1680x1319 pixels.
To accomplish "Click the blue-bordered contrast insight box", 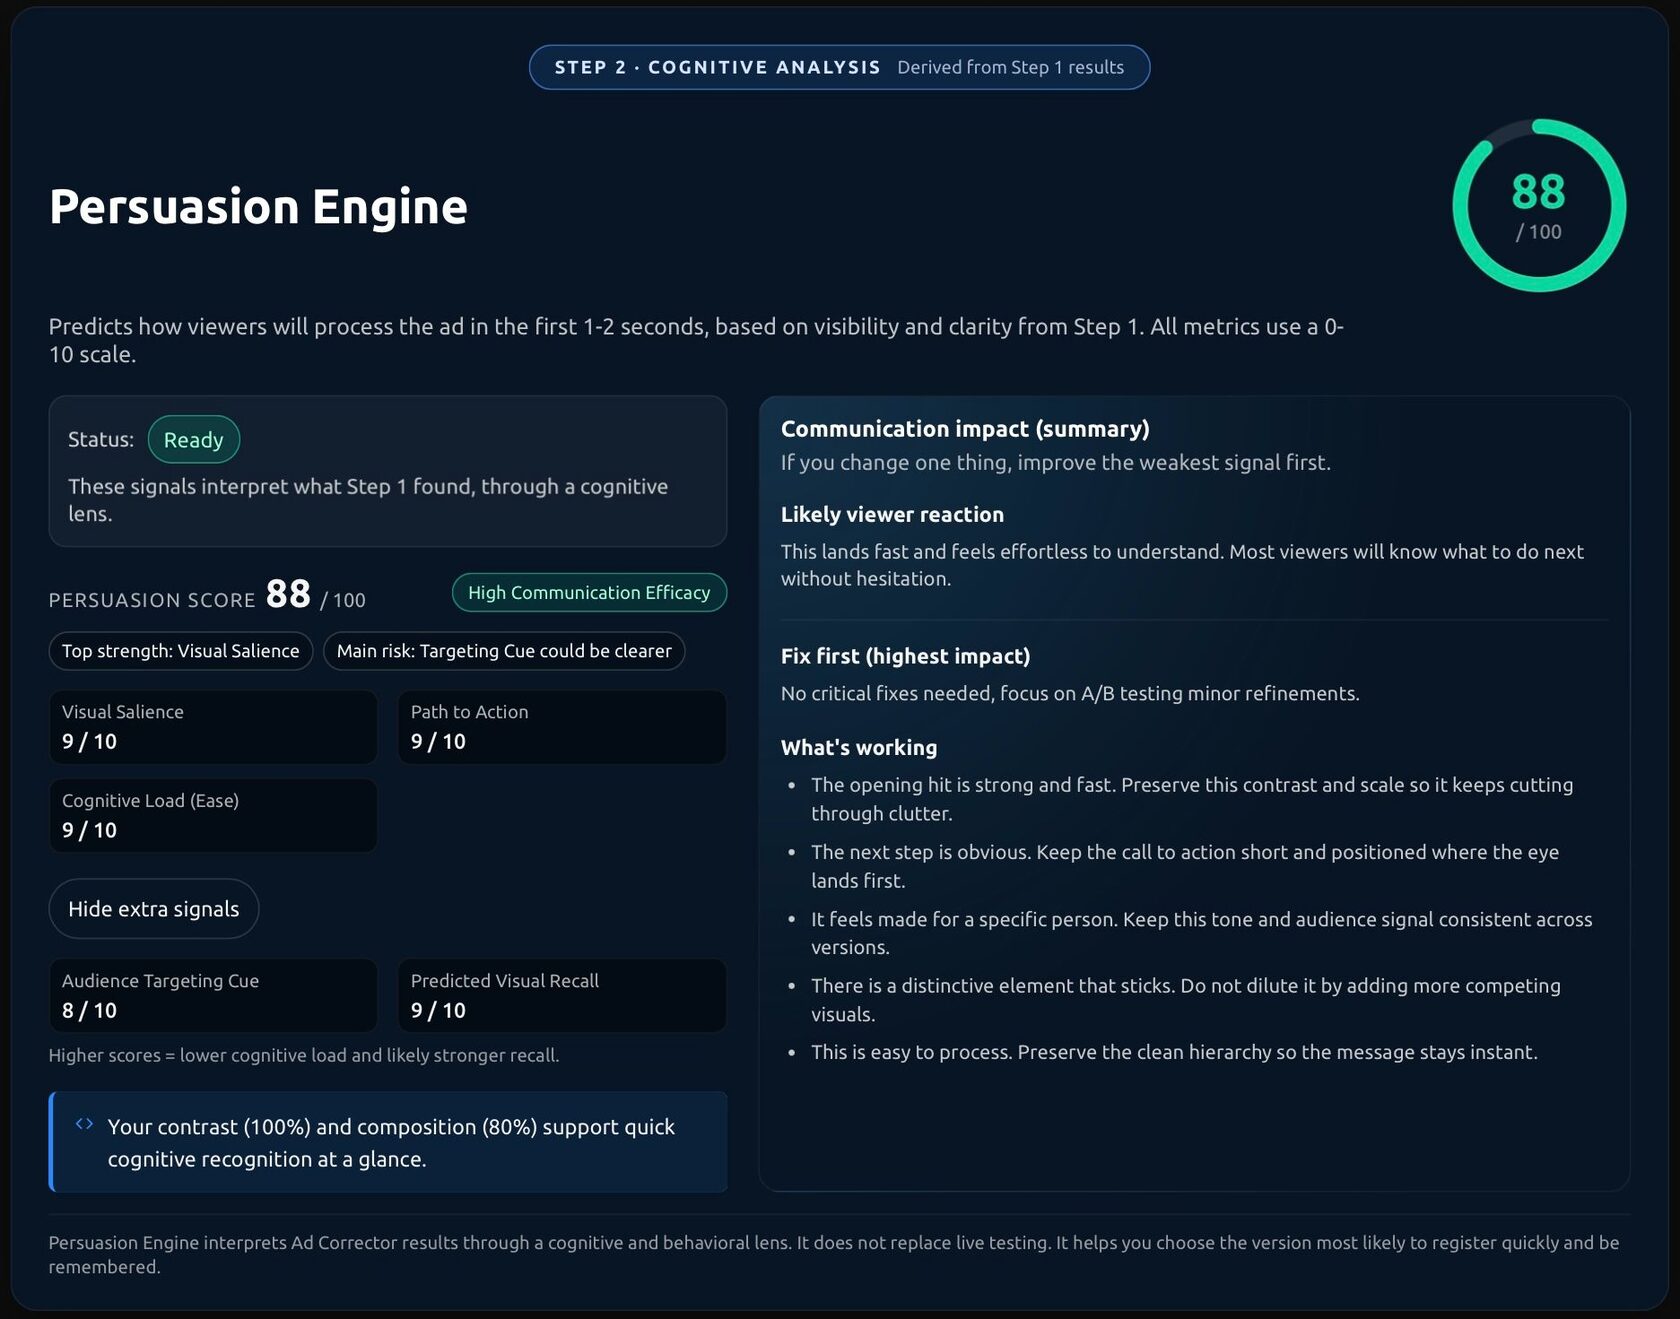I will click(387, 1142).
